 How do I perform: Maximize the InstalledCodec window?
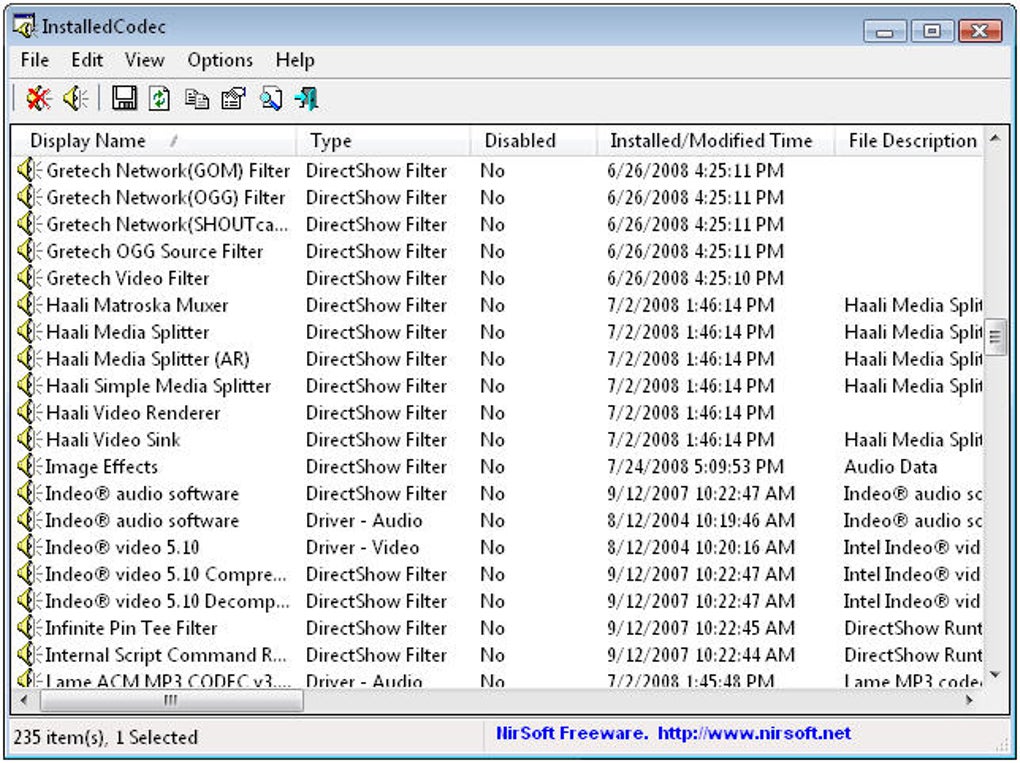click(932, 31)
